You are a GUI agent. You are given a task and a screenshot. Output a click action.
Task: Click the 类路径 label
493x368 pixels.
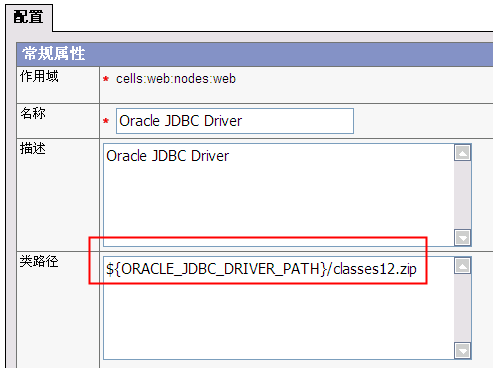click(x=39, y=261)
